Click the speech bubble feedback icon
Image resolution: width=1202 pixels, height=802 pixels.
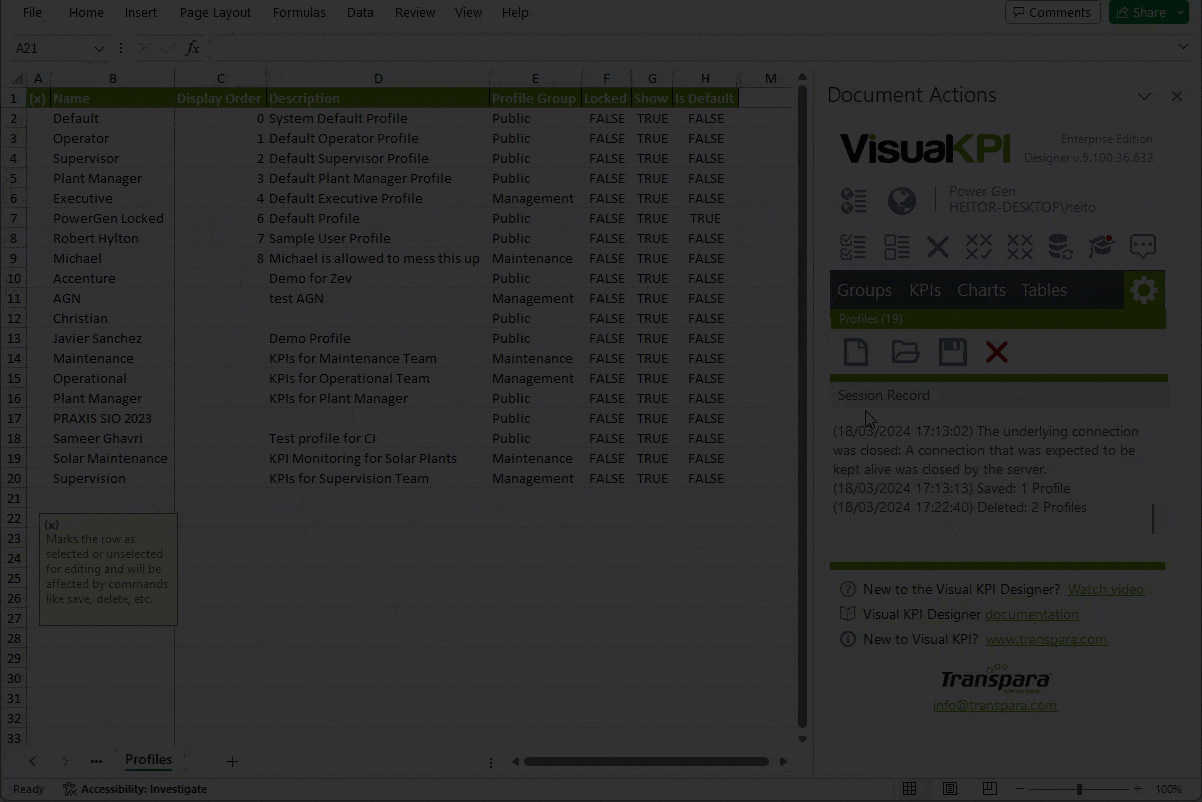pos(1142,247)
